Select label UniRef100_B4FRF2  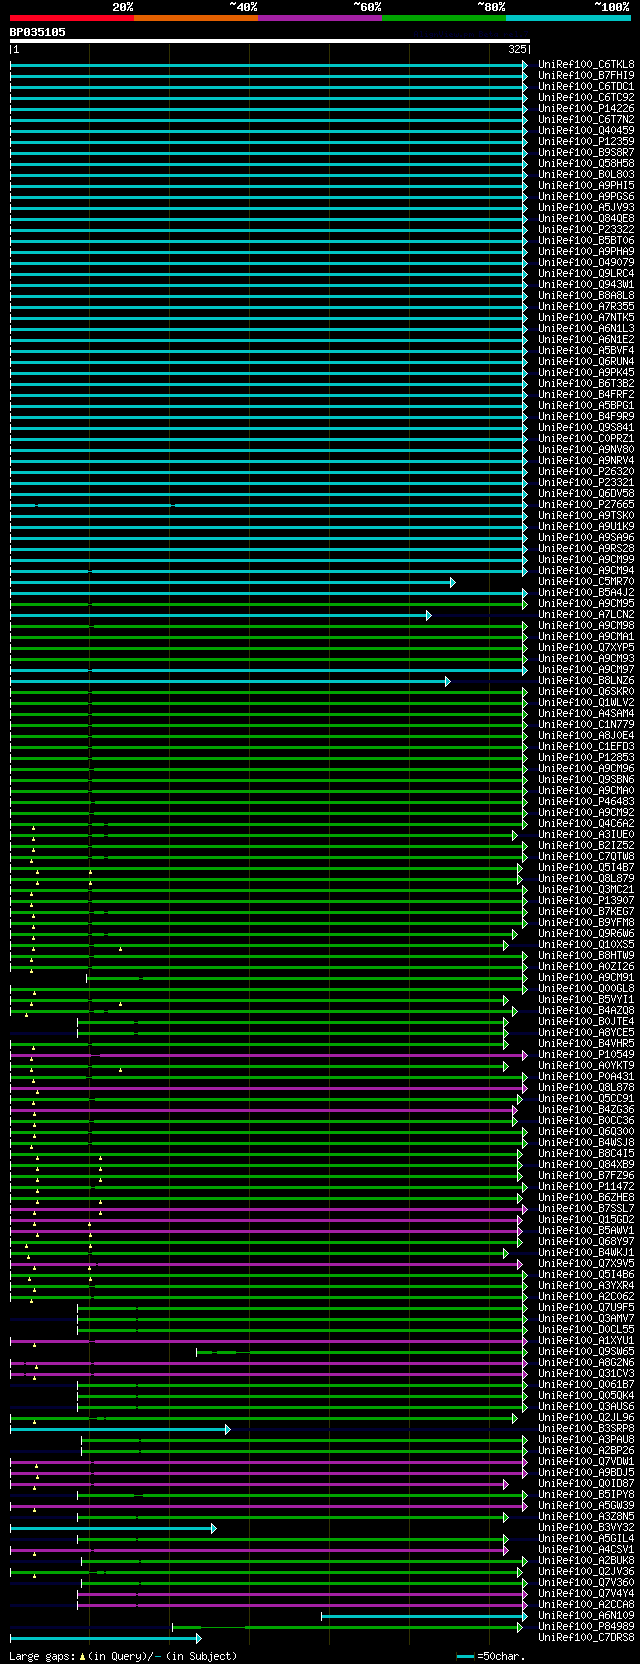[x=586, y=394]
